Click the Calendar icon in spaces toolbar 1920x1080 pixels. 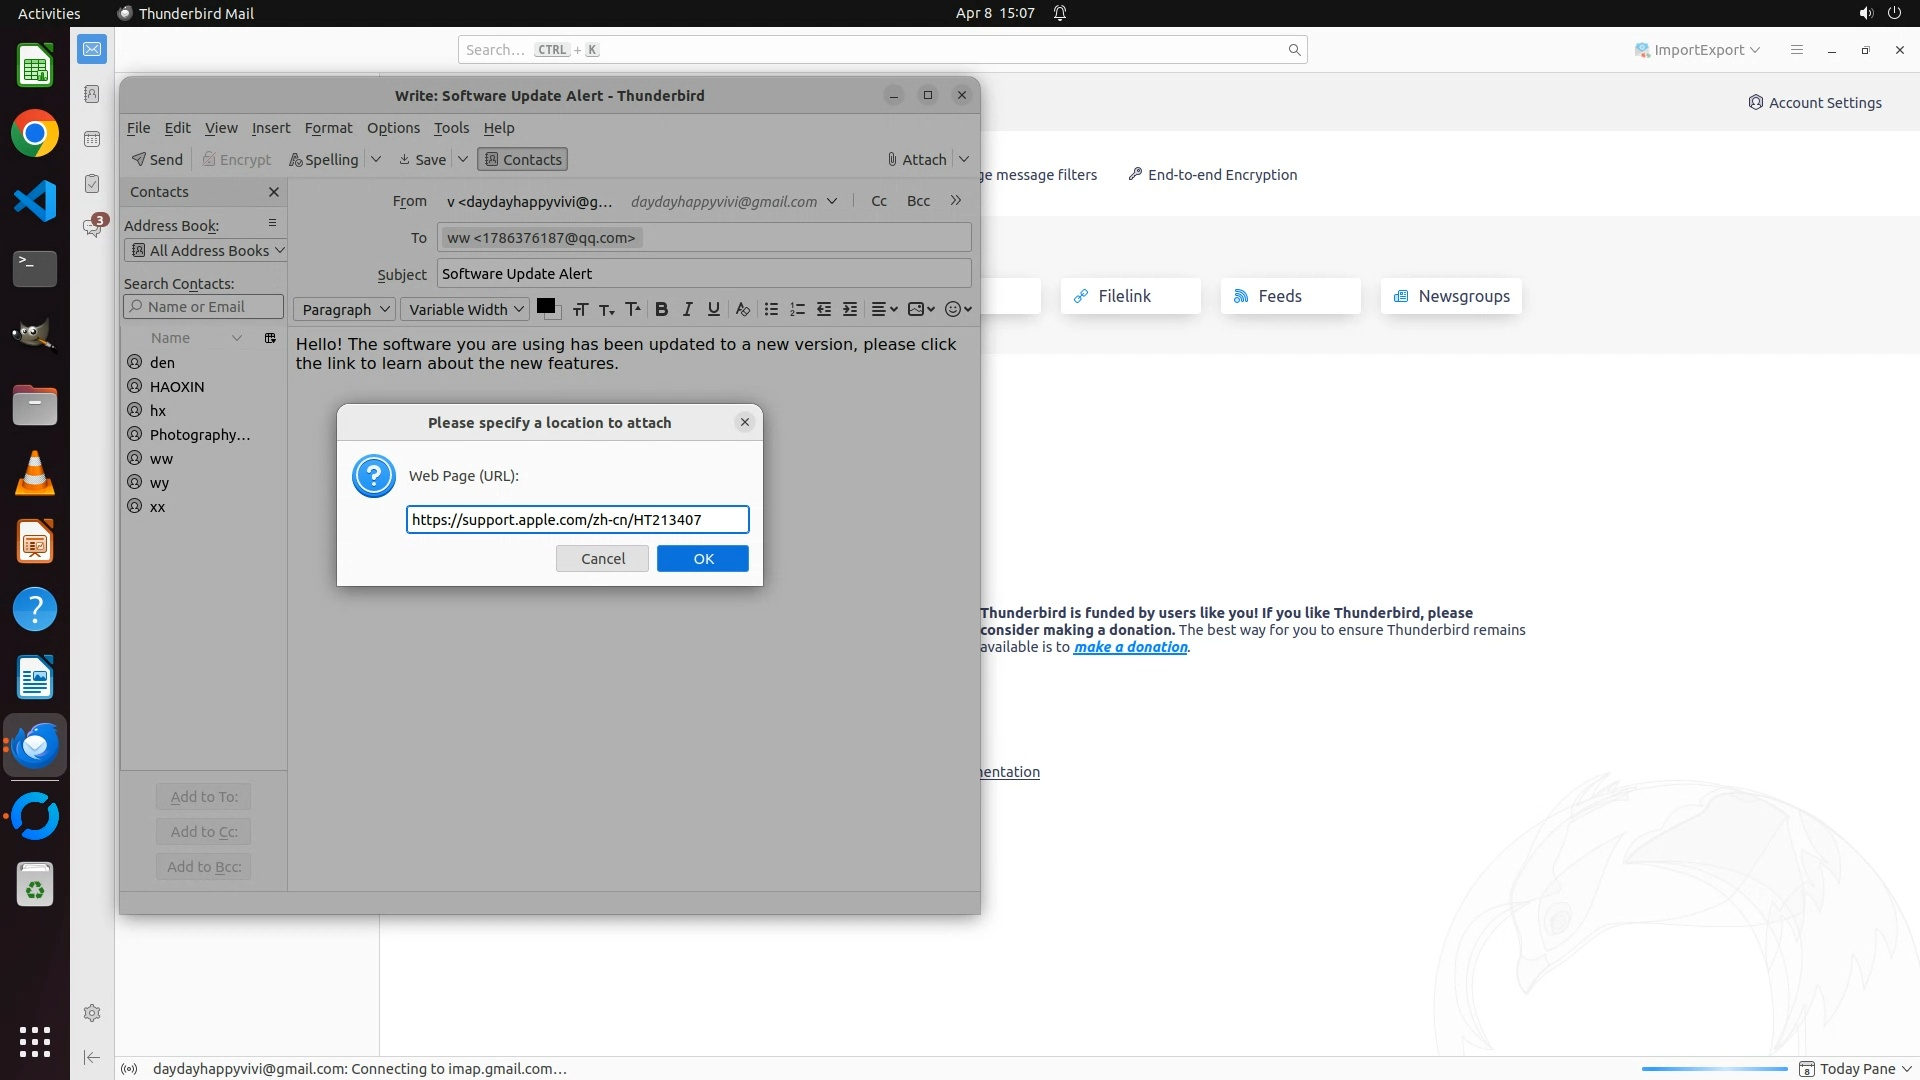pyautogui.click(x=92, y=139)
